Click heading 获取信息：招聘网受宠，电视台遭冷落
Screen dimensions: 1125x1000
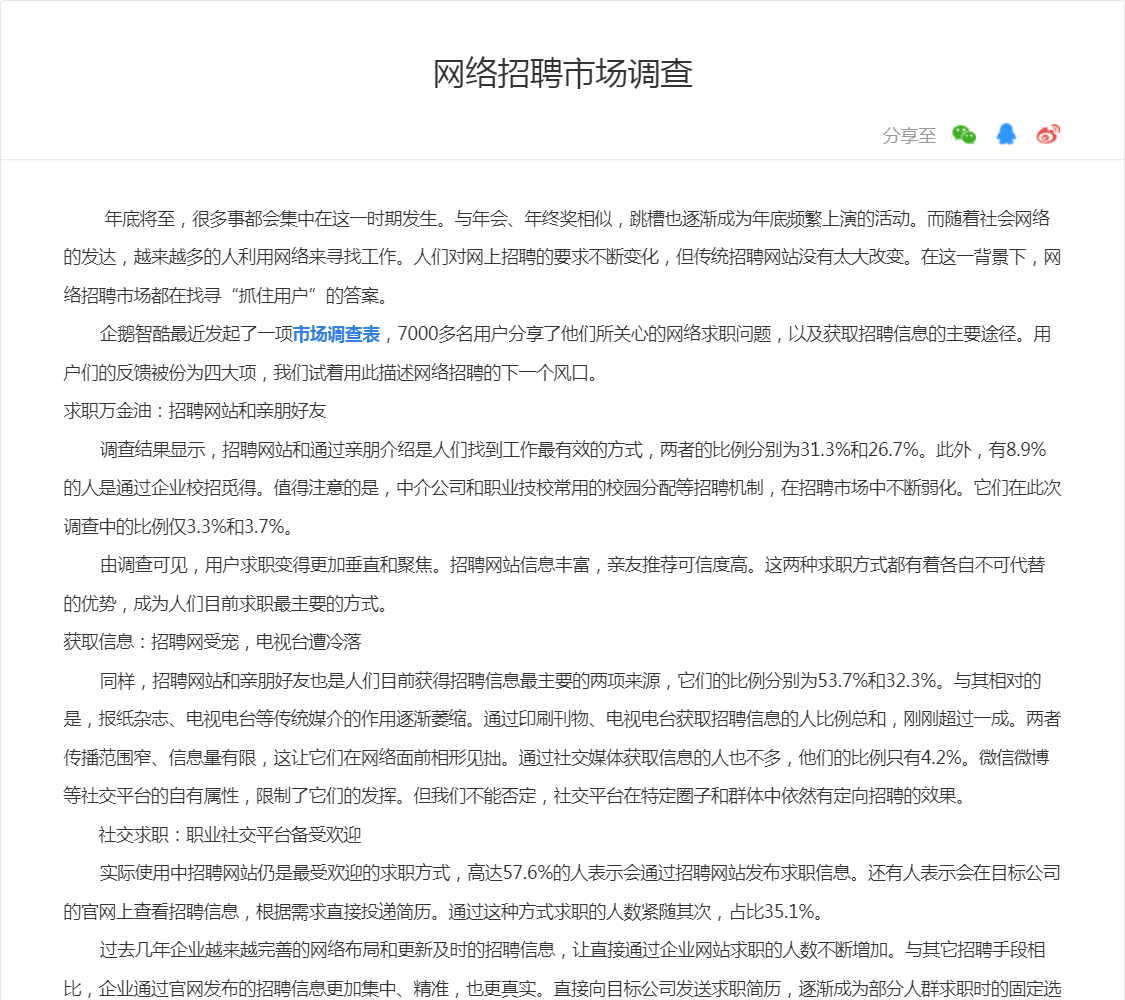tap(212, 642)
